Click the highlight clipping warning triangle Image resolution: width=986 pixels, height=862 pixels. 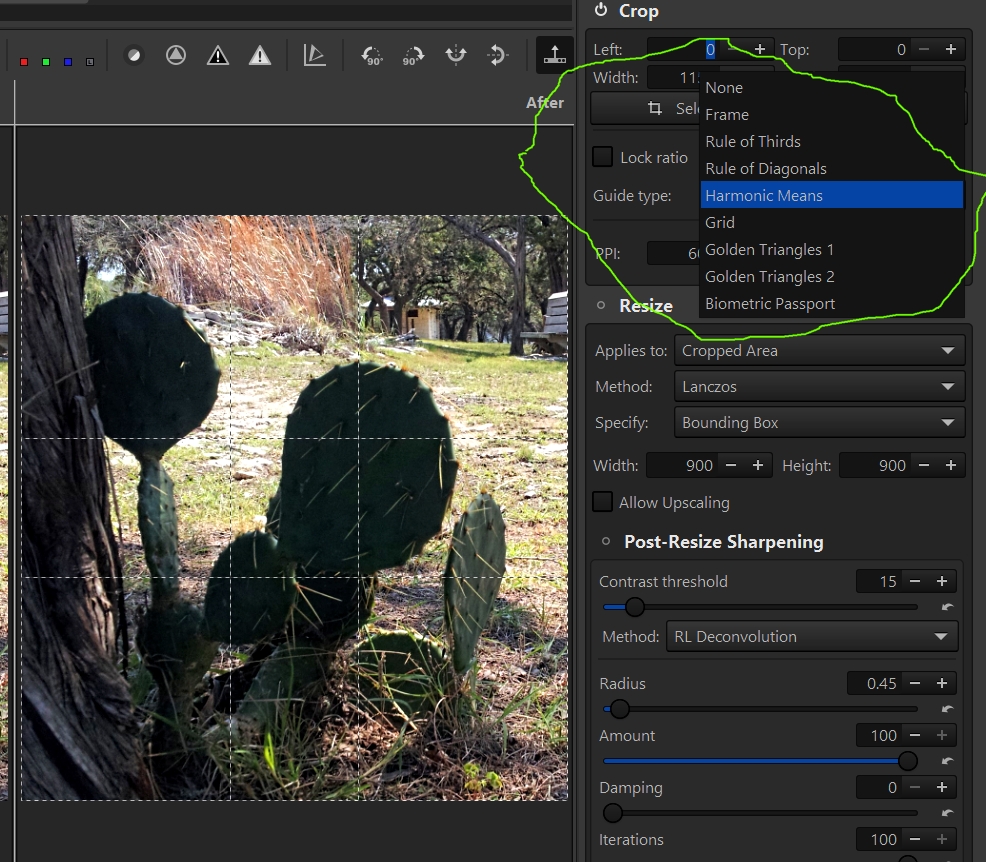pyautogui.click(x=260, y=55)
